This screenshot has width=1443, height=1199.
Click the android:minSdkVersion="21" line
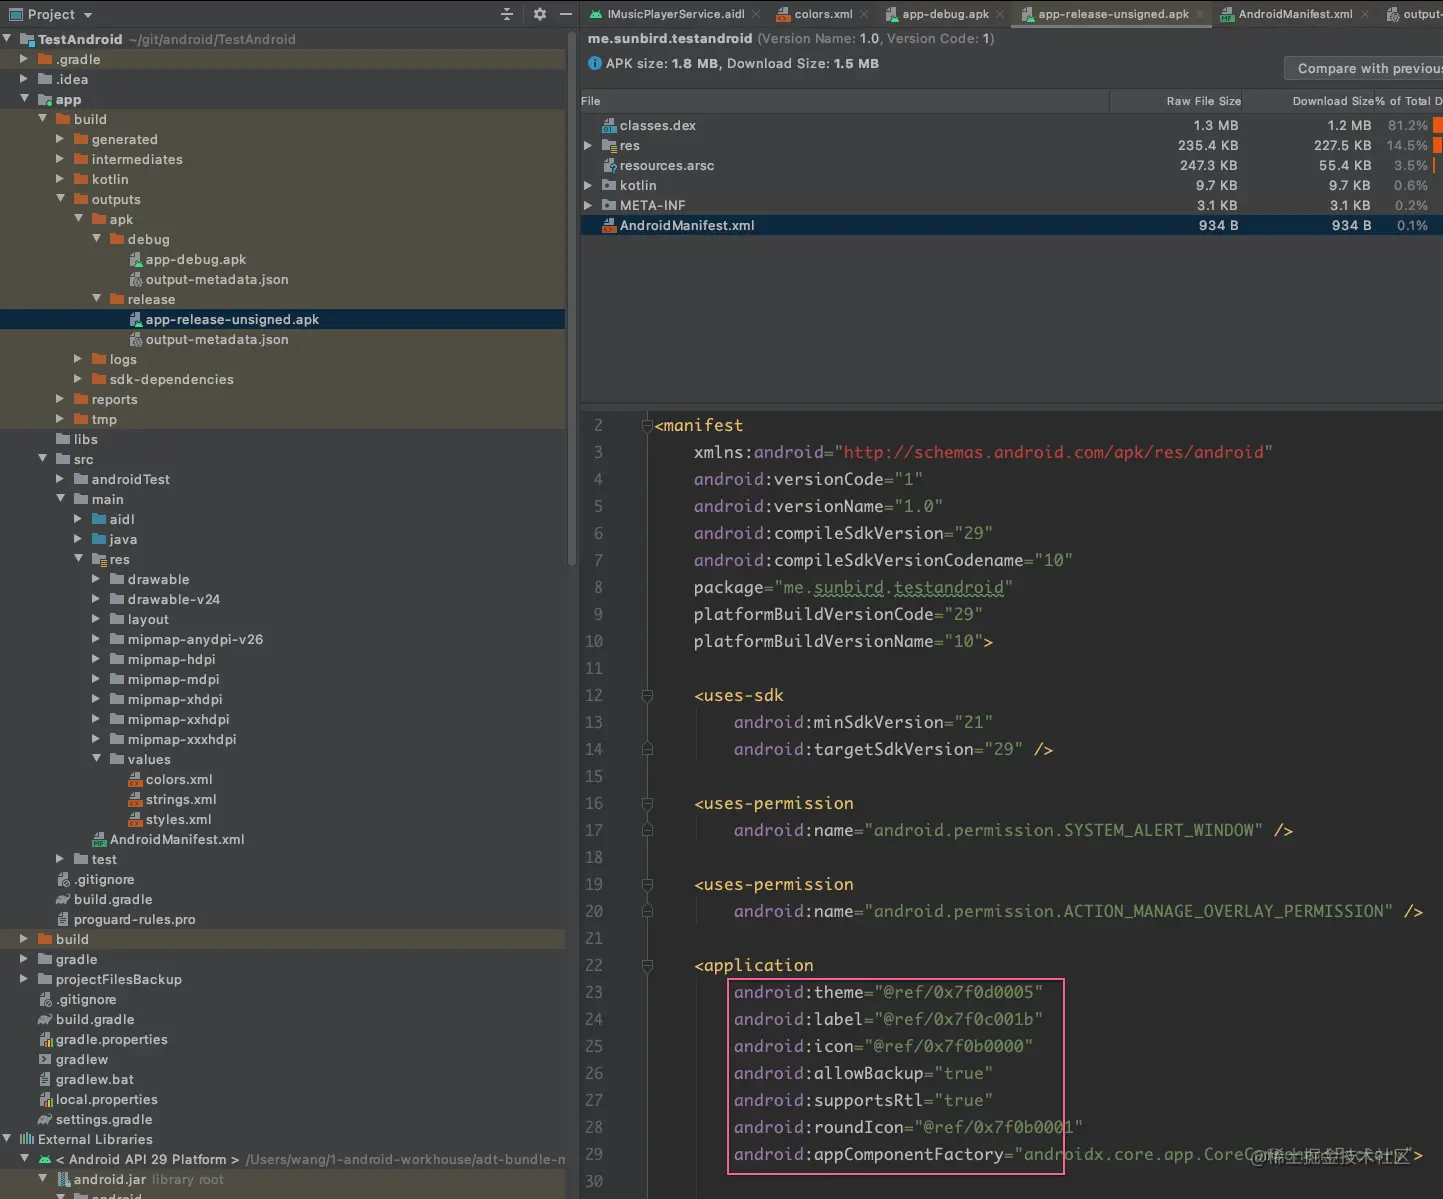(863, 722)
